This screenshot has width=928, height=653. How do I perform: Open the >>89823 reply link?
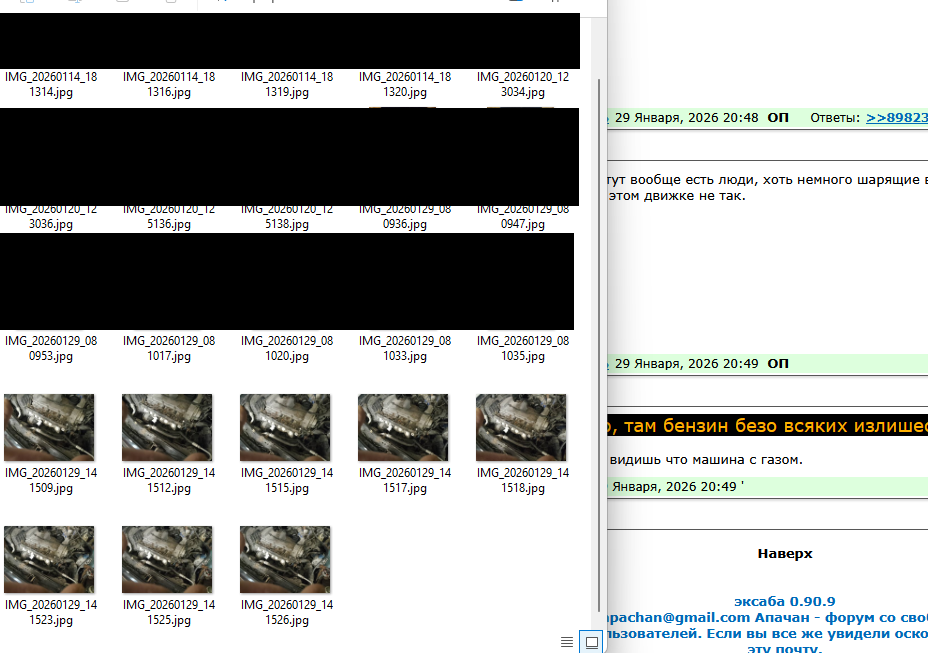pos(896,118)
